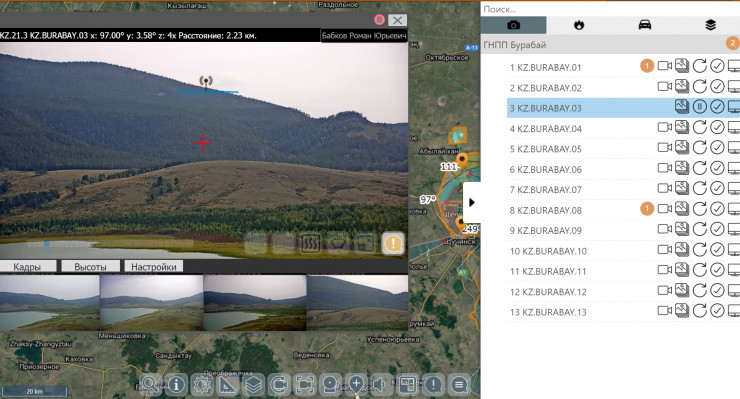Add a new map marker pin
The image size is (740, 399).
[356, 385]
